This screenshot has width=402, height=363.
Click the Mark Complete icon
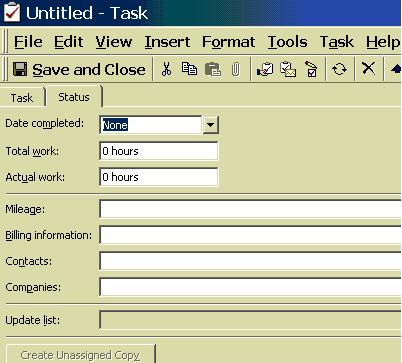(311, 69)
